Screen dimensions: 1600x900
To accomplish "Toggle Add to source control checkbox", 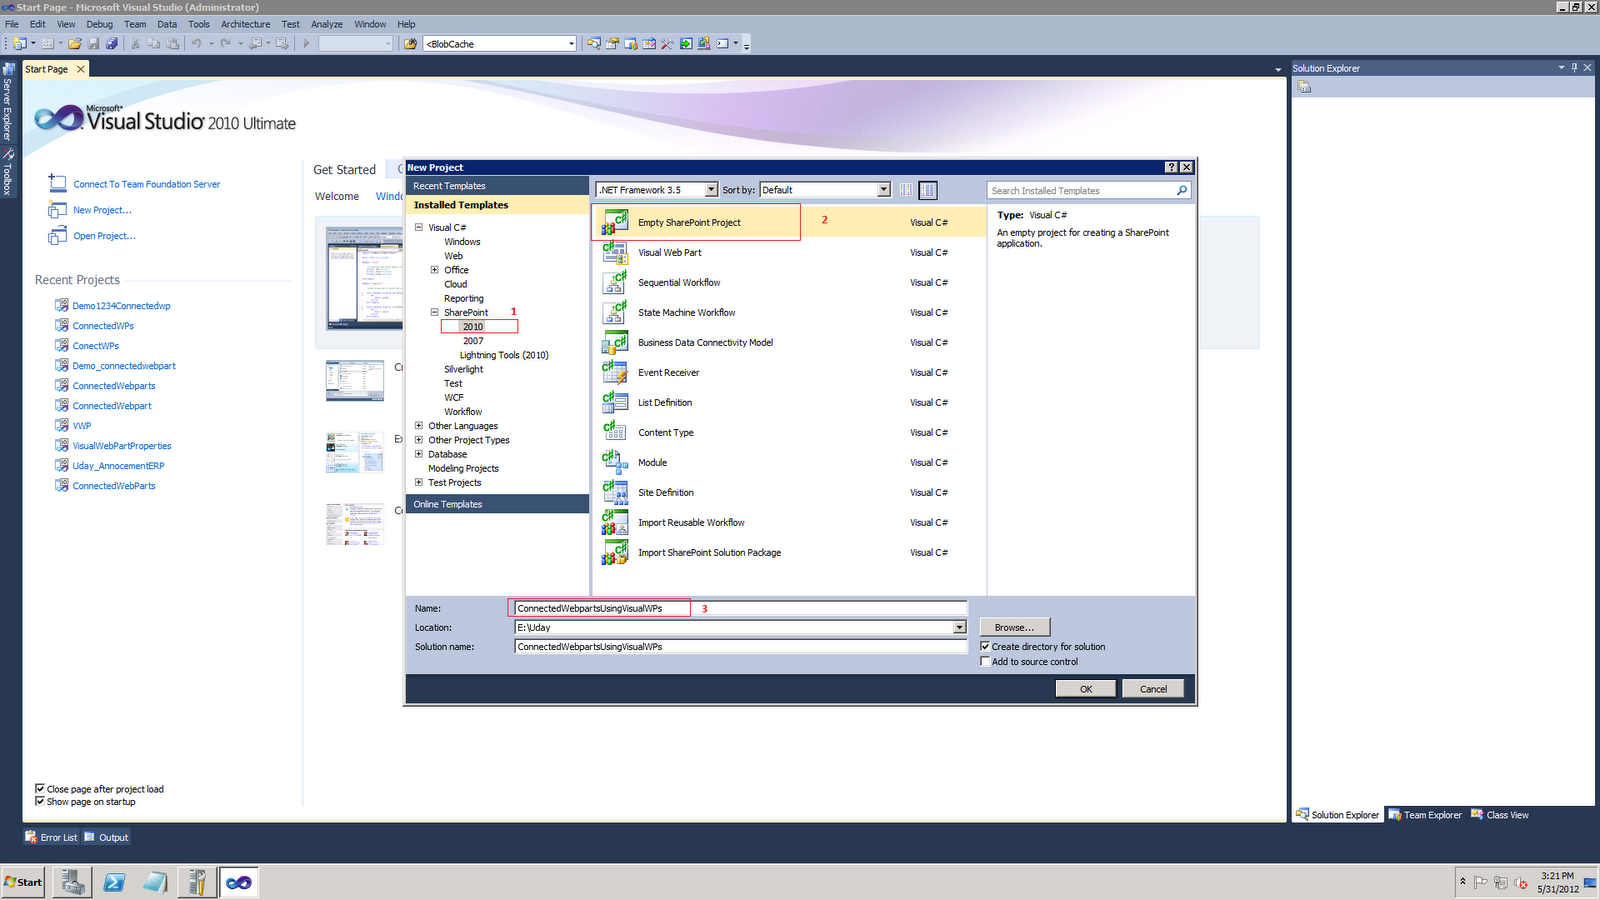I will pos(985,661).
